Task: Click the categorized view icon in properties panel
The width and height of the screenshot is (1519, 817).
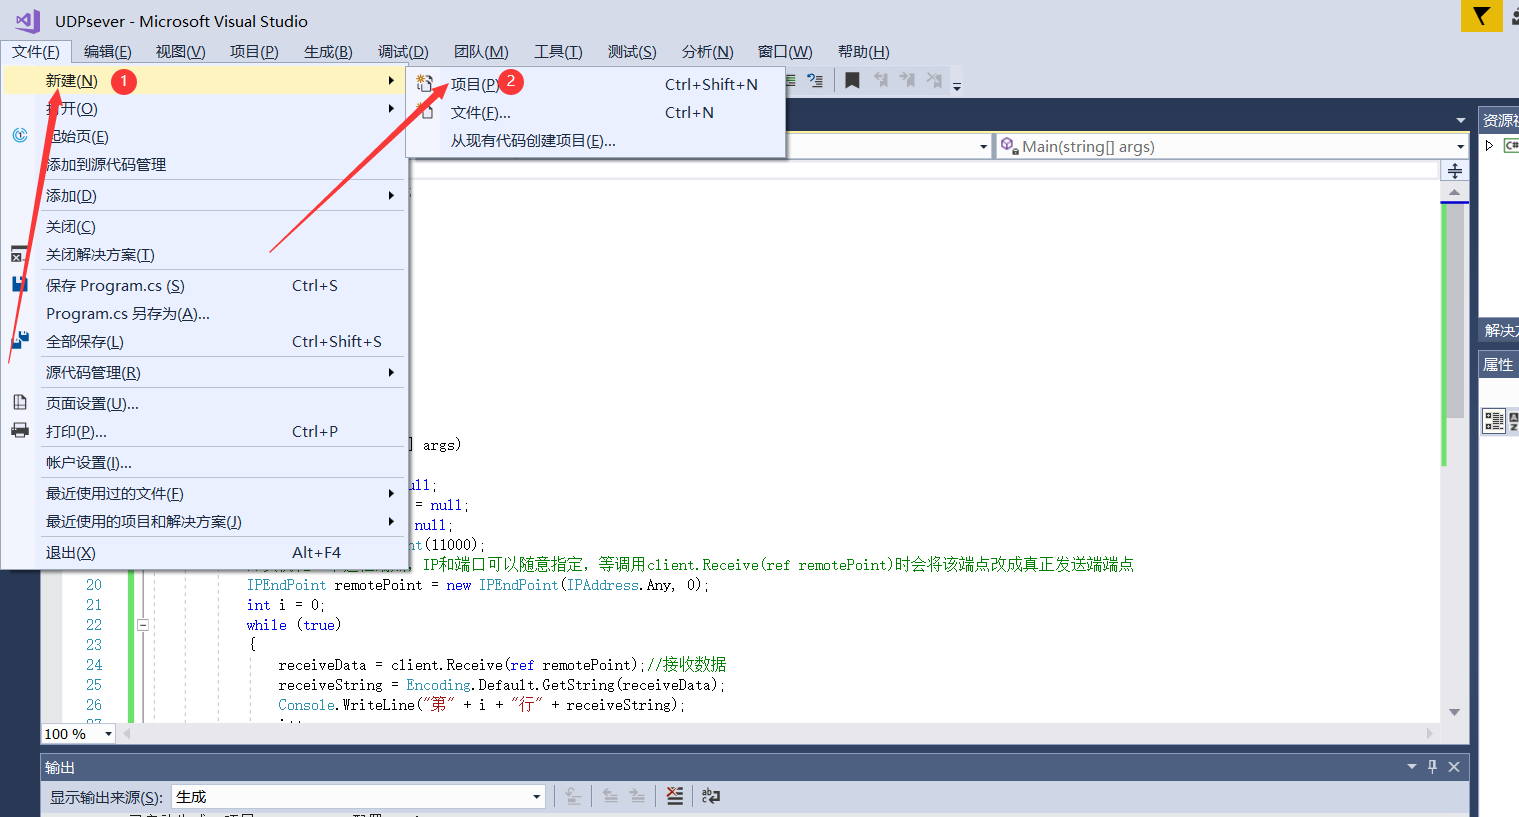Action: pos(1494,421)
